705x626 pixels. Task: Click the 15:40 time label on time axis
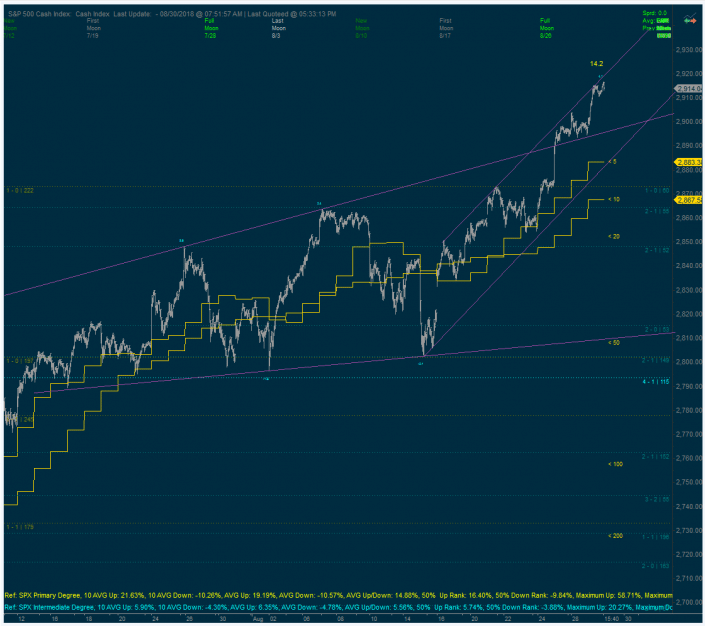click(611, 619)
